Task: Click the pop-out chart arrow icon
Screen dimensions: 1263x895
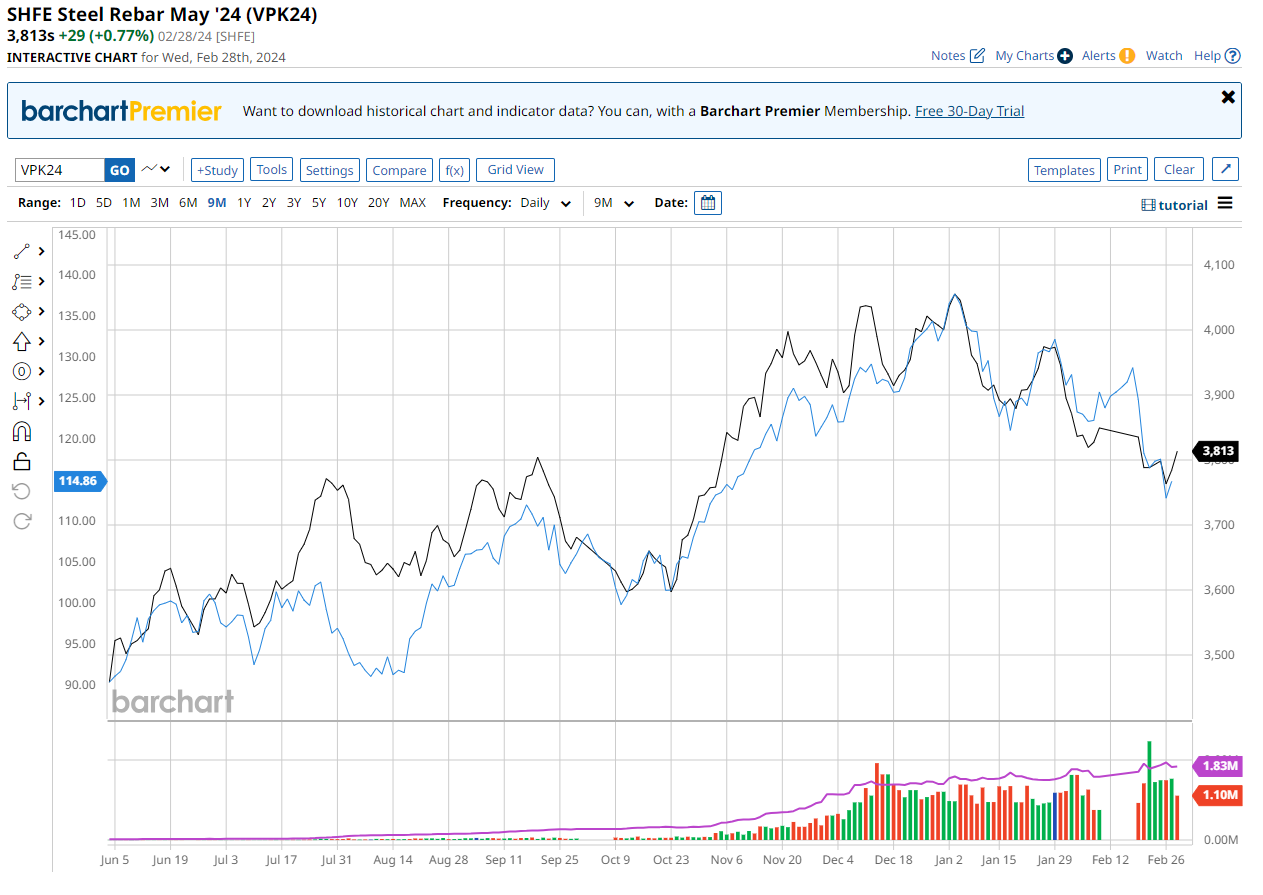Action: [x=1226, y=170]
